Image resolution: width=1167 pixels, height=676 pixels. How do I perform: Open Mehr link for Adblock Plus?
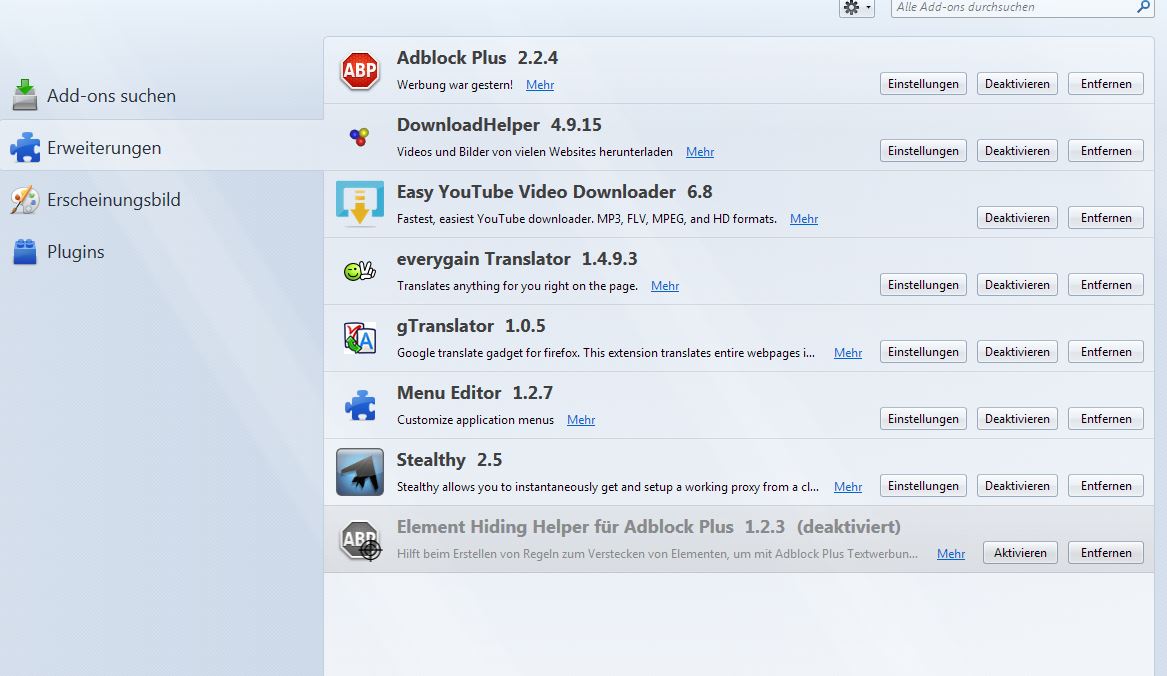pos(540,85)
